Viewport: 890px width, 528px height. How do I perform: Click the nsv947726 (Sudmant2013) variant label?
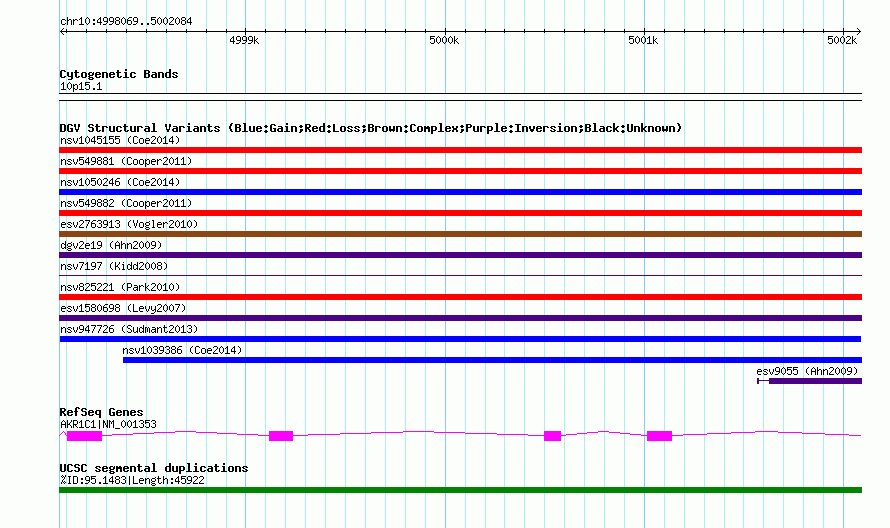click(129, 329)
